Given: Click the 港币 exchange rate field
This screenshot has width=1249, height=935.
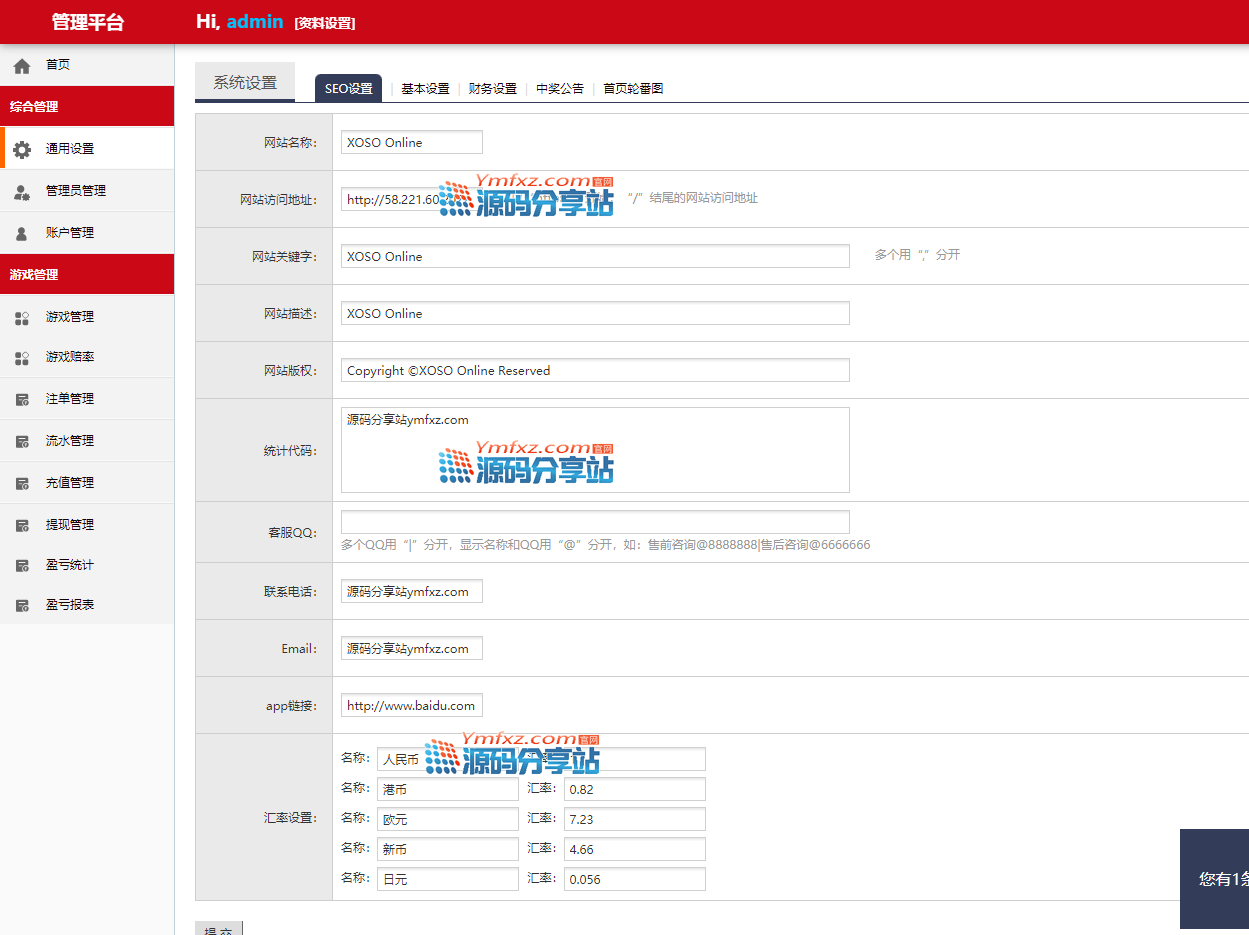Looking at the screenshot, I should coord(634,790).
